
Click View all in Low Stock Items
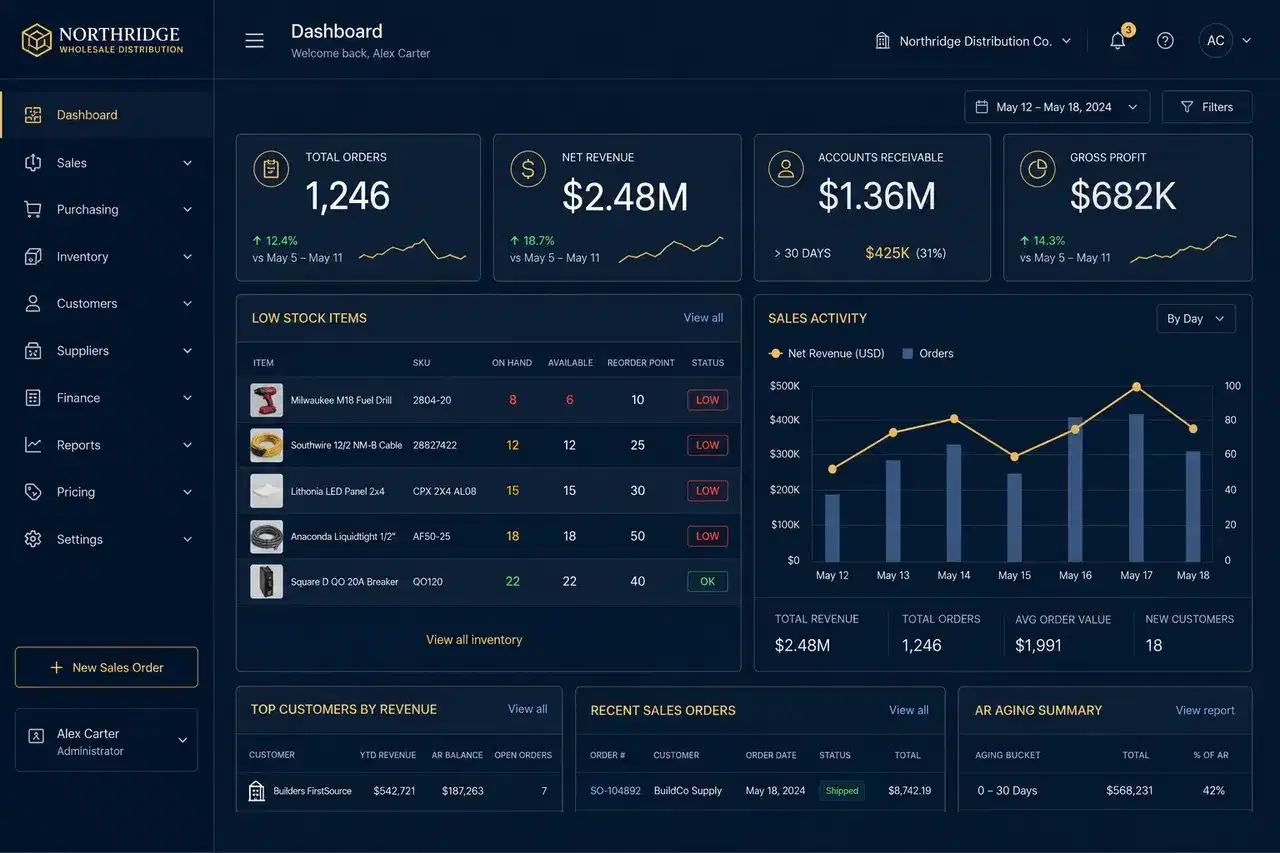[703, 318]
